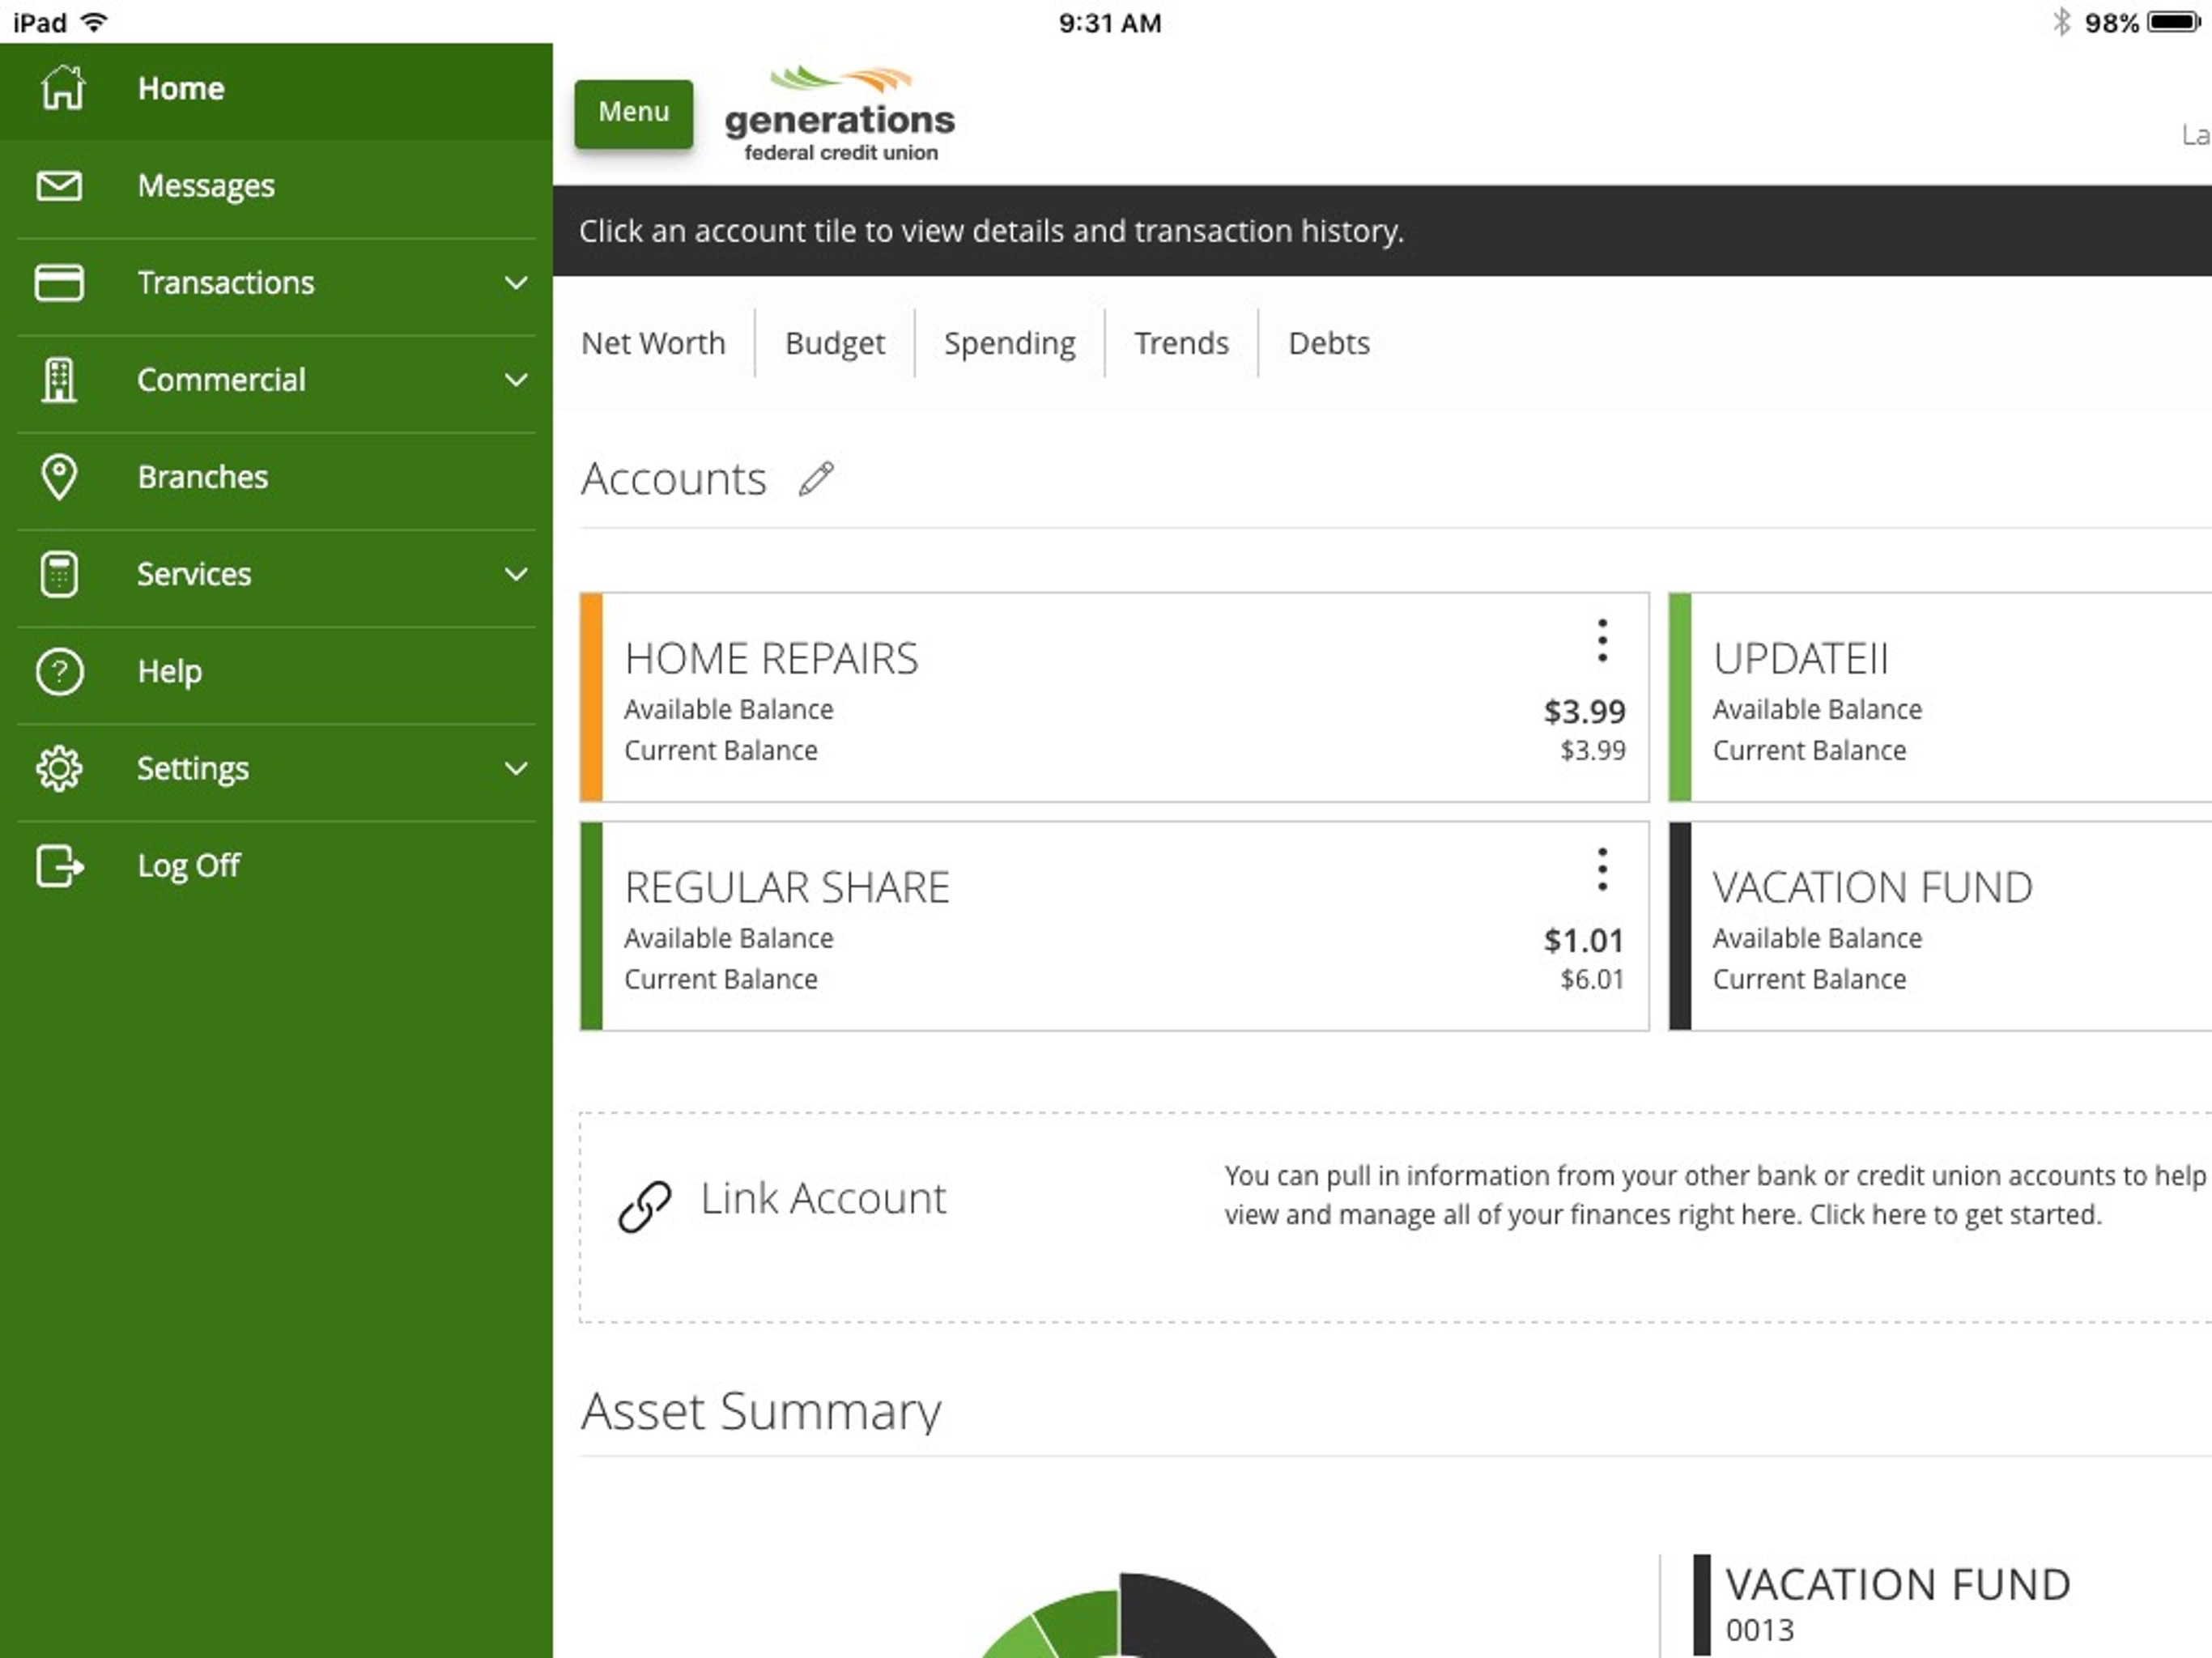Select the Spending tab
The height and width of the screenshot is (1658, 2212).
click(1010, 343)
